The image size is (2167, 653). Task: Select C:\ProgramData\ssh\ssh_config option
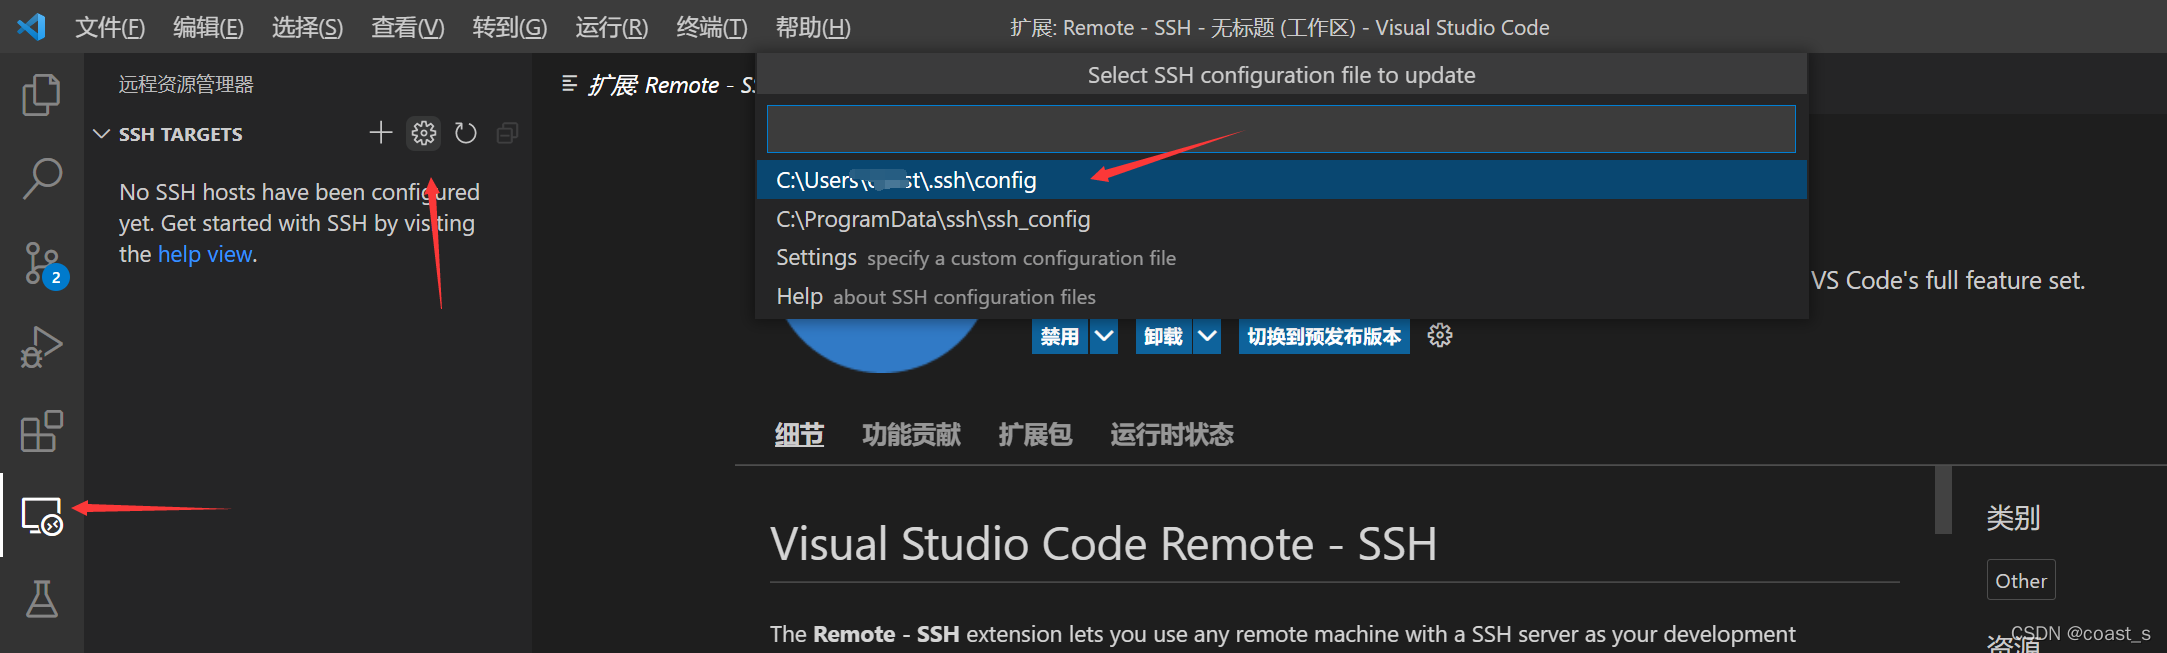click(1282, 219)
